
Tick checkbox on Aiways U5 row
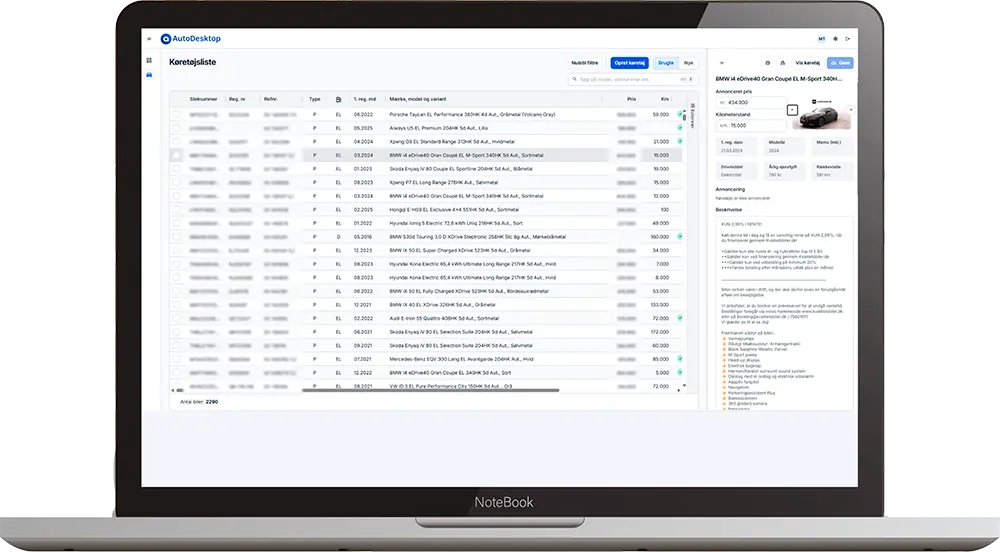(x=177, y=128)
